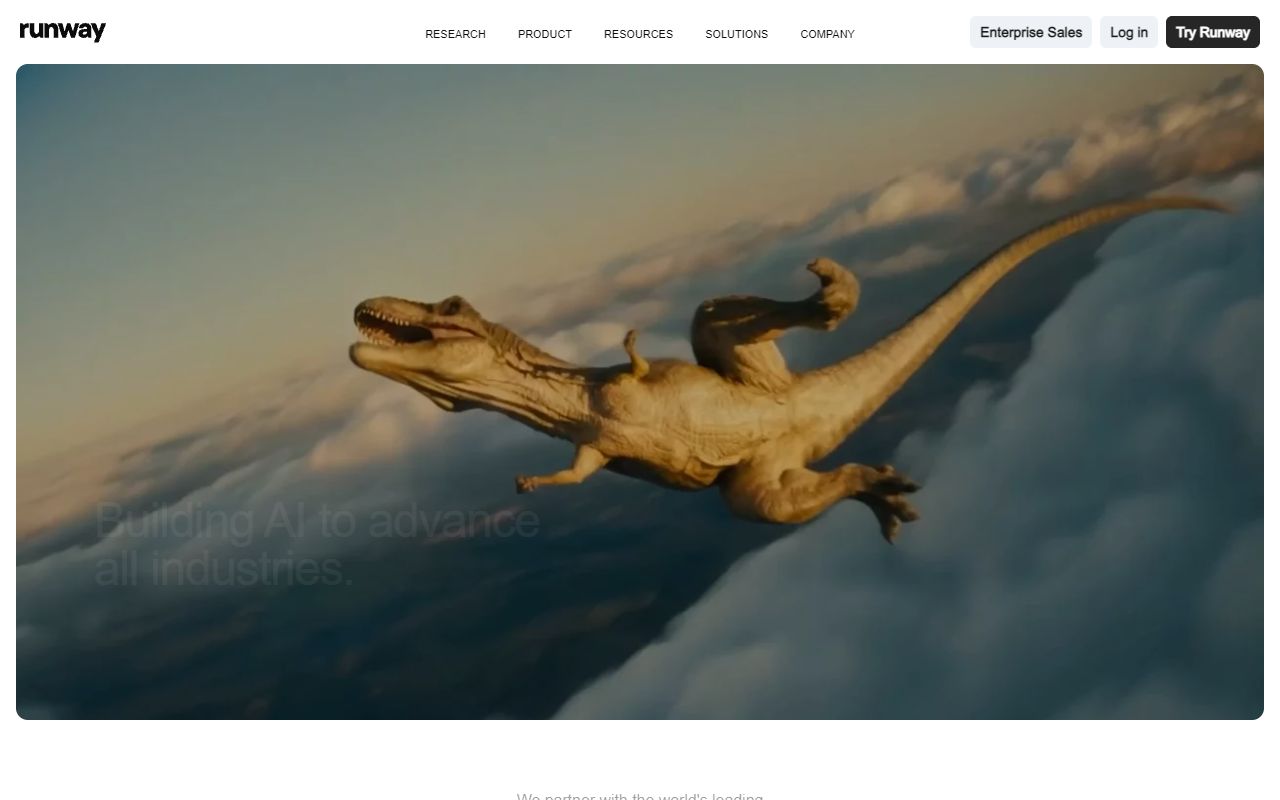Click the 'We partner with the world's leading' text

[639, 795]
